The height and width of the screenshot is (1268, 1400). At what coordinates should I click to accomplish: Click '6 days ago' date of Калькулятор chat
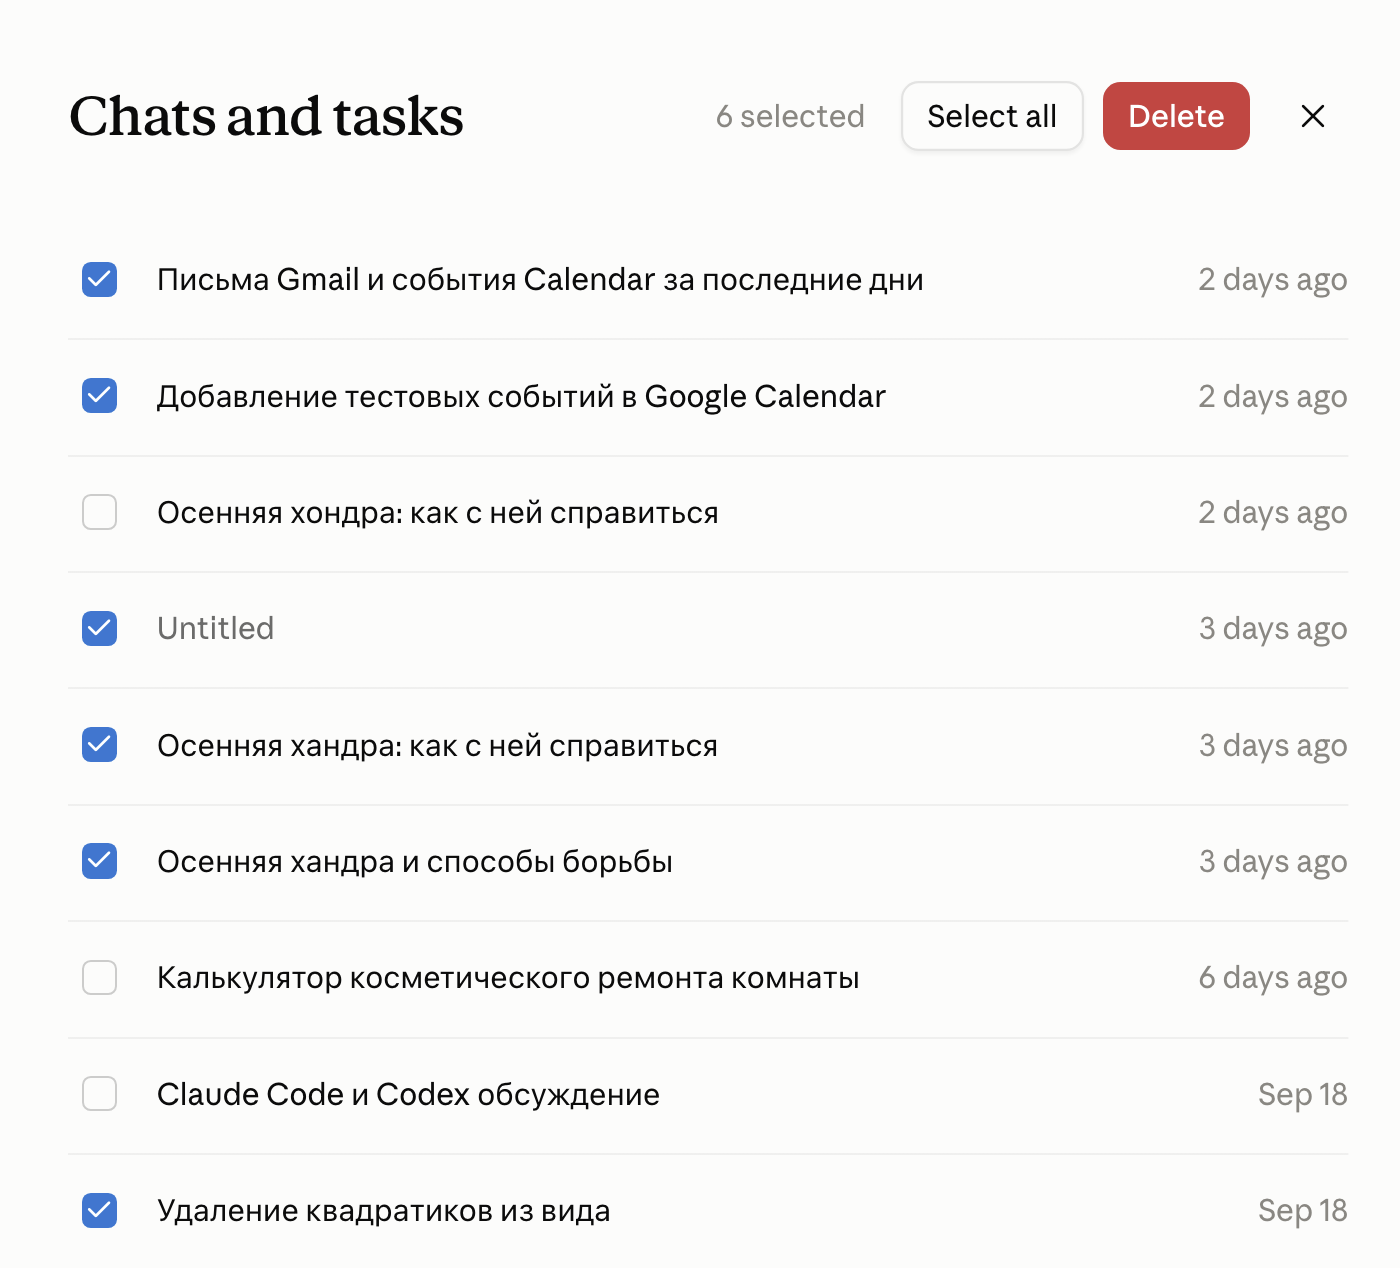tap(1273, 978)
